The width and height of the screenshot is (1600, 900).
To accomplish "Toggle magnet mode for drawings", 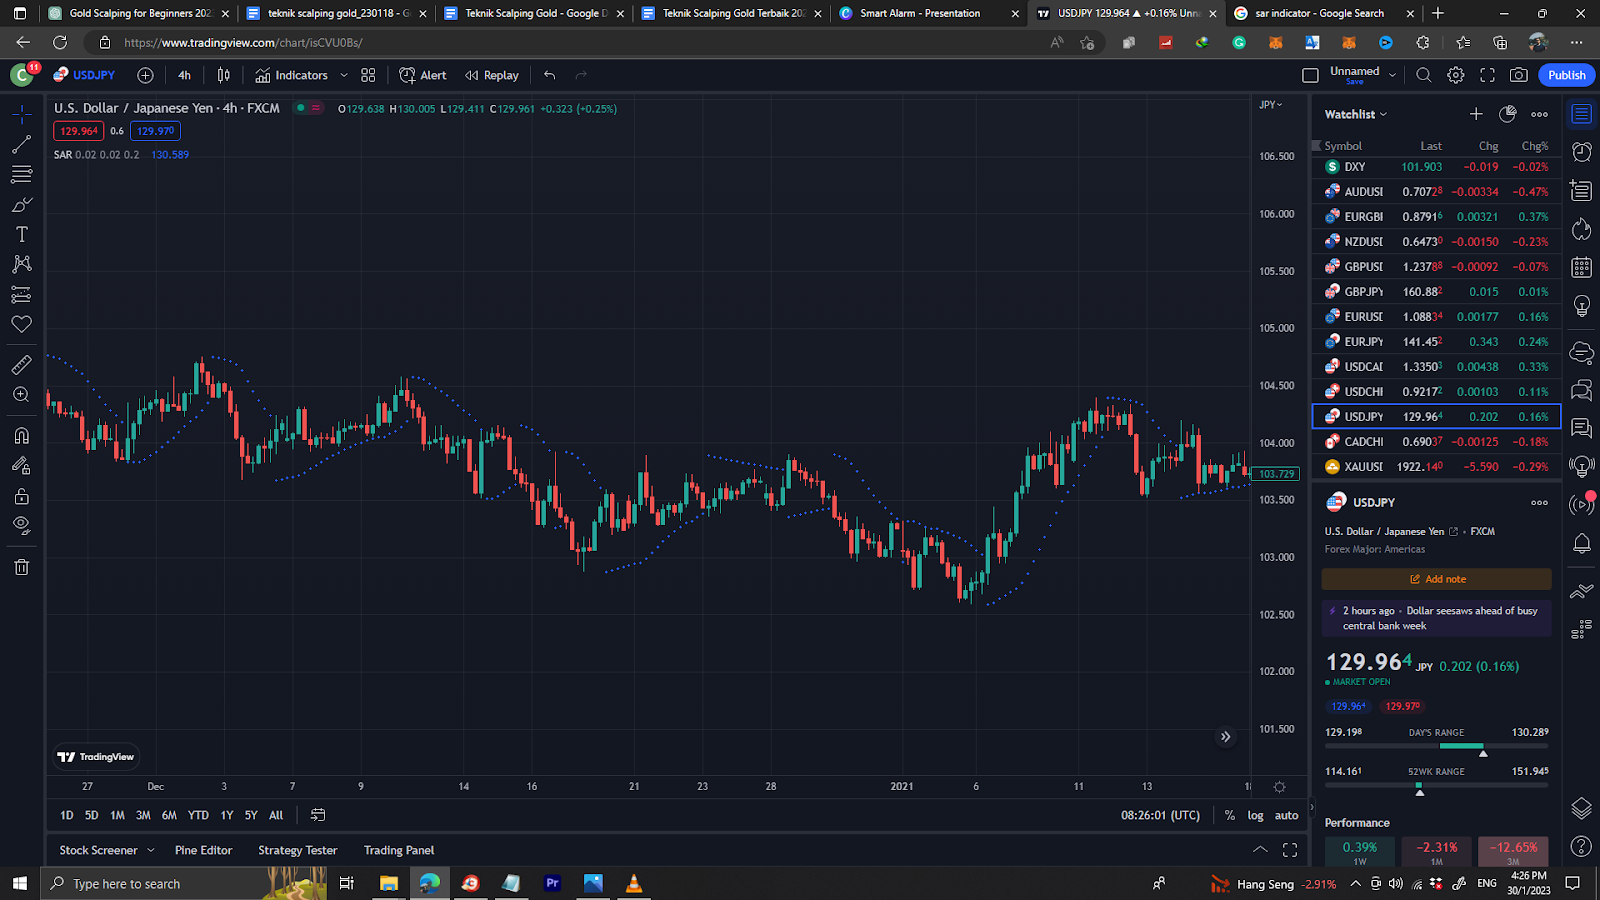I will (x=21, y=436).
